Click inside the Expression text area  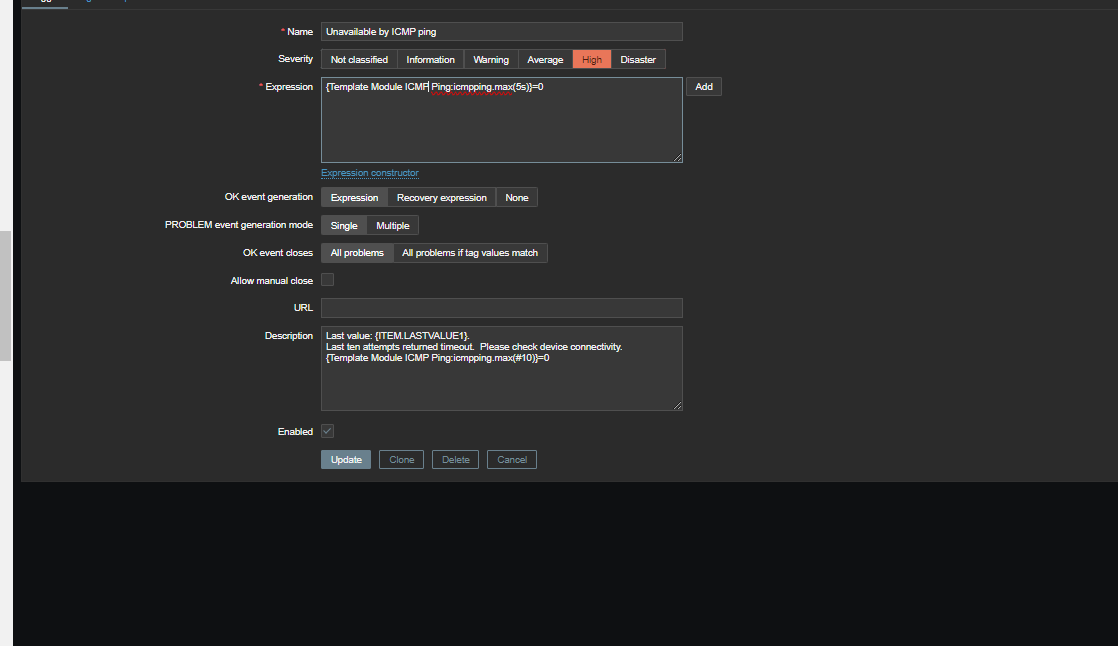click(501, 125)
